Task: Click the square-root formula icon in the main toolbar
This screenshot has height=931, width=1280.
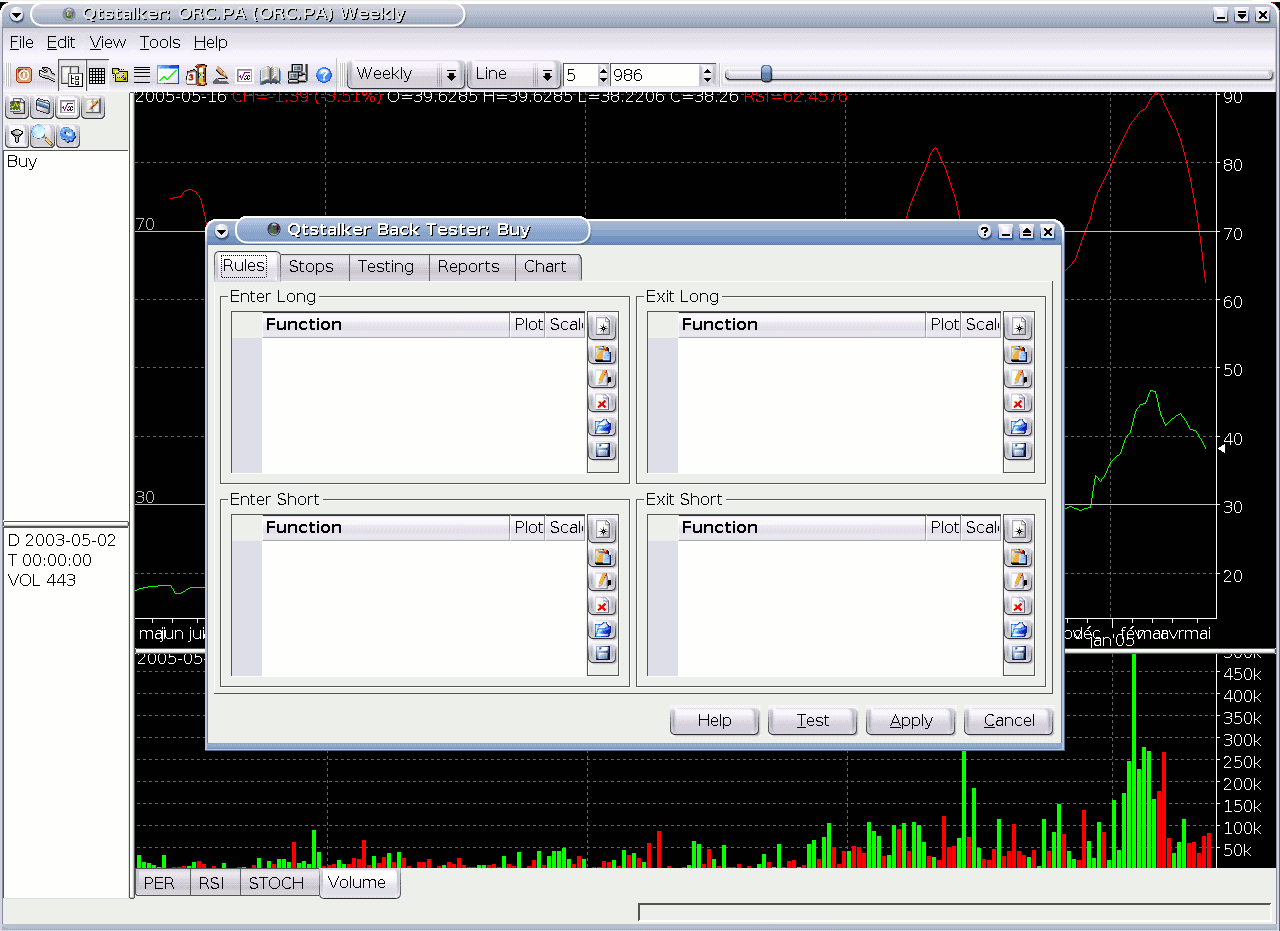Action: pyautogui.click(x=245, y=75)
